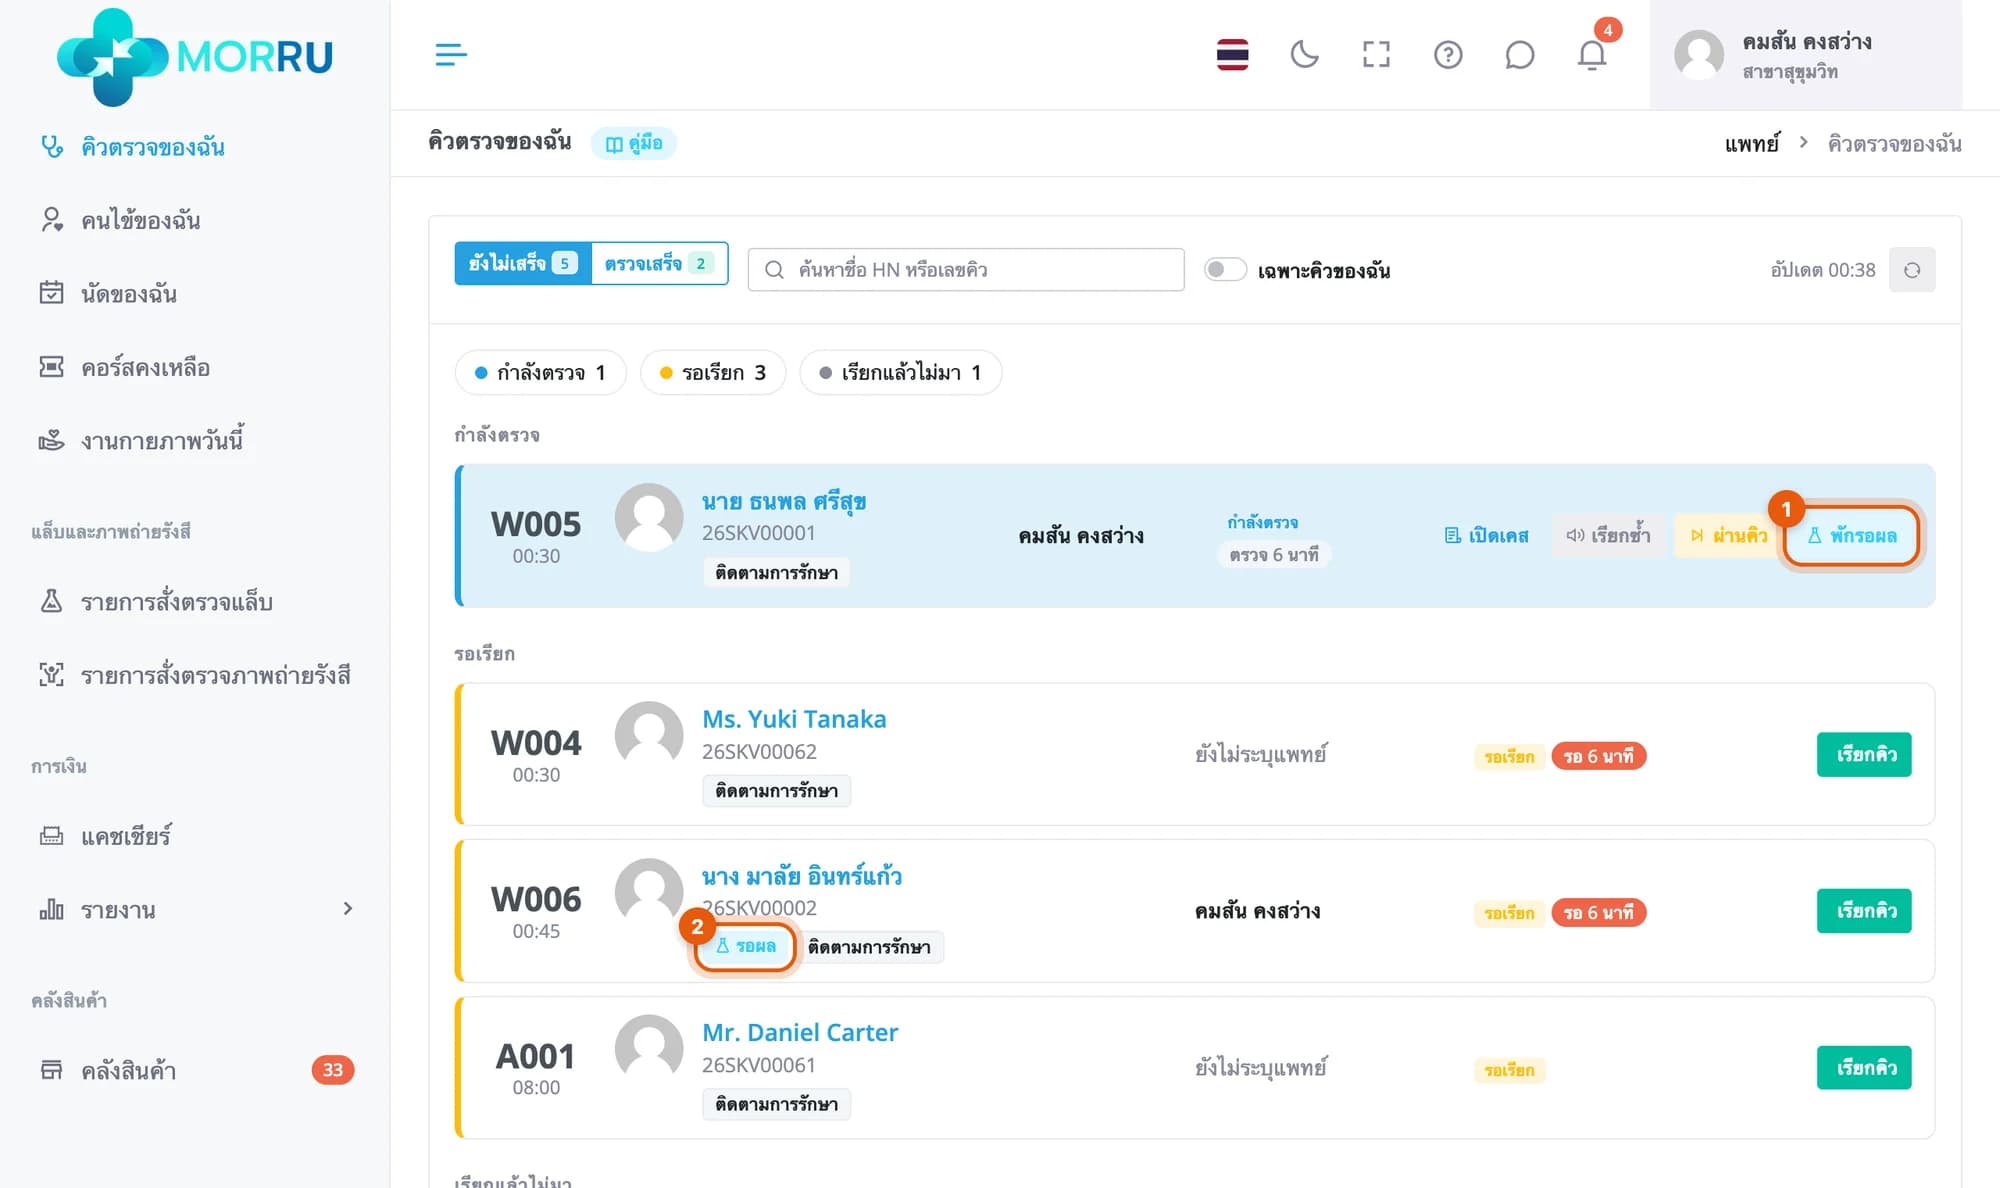The image size is (2000, 1188).
Task: Click Yuki Tanaka's avatar thumbnail
Action: point(649,735)
